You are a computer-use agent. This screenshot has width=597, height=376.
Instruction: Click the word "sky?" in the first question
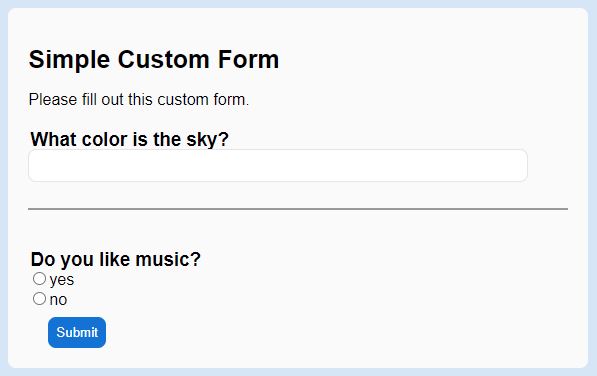[x=208, y=140]
